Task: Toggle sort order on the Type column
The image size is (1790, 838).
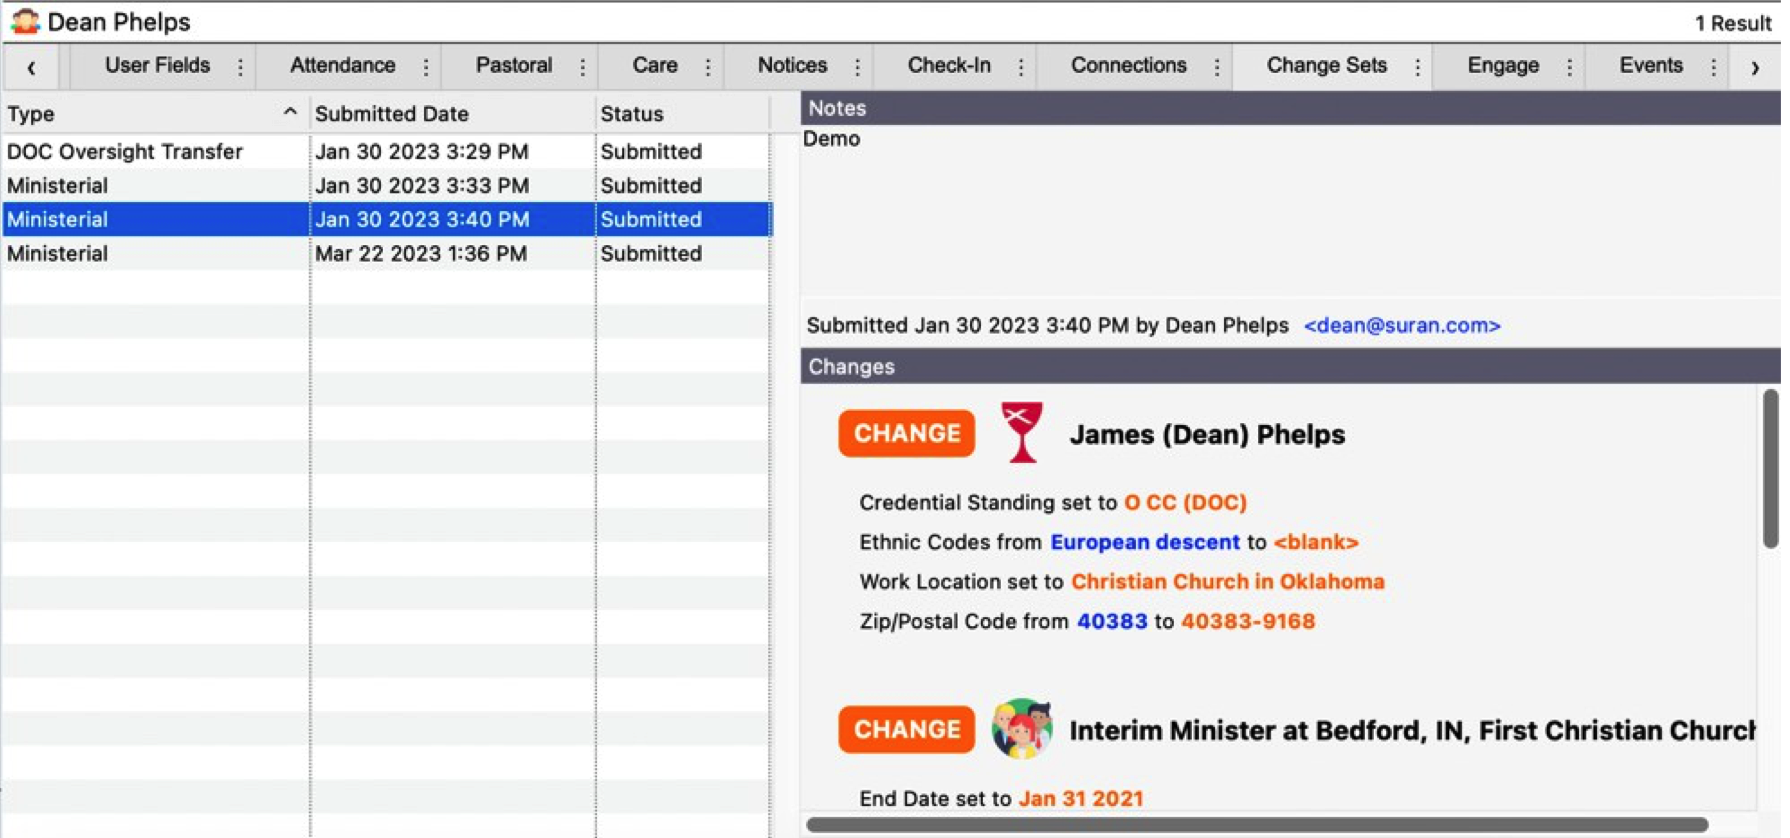Action: [289, 113]
